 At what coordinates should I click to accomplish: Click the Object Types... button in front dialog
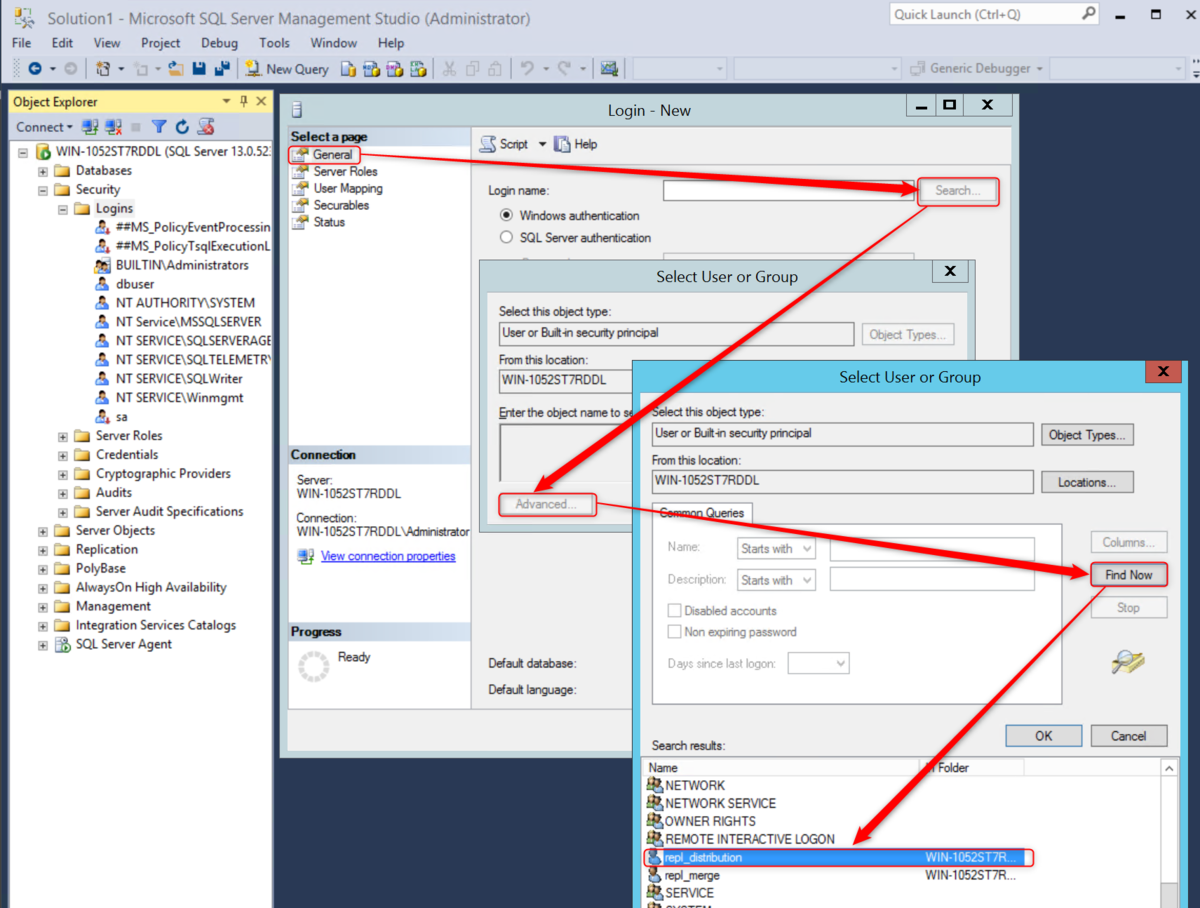(x=1087, y=435)
